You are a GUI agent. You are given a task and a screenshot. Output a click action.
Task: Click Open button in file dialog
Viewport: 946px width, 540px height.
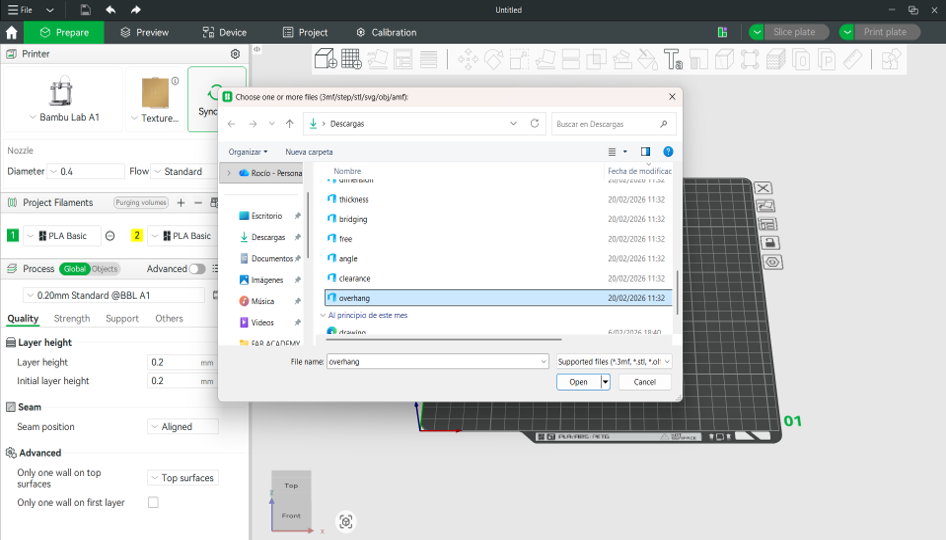click(579, 382)
